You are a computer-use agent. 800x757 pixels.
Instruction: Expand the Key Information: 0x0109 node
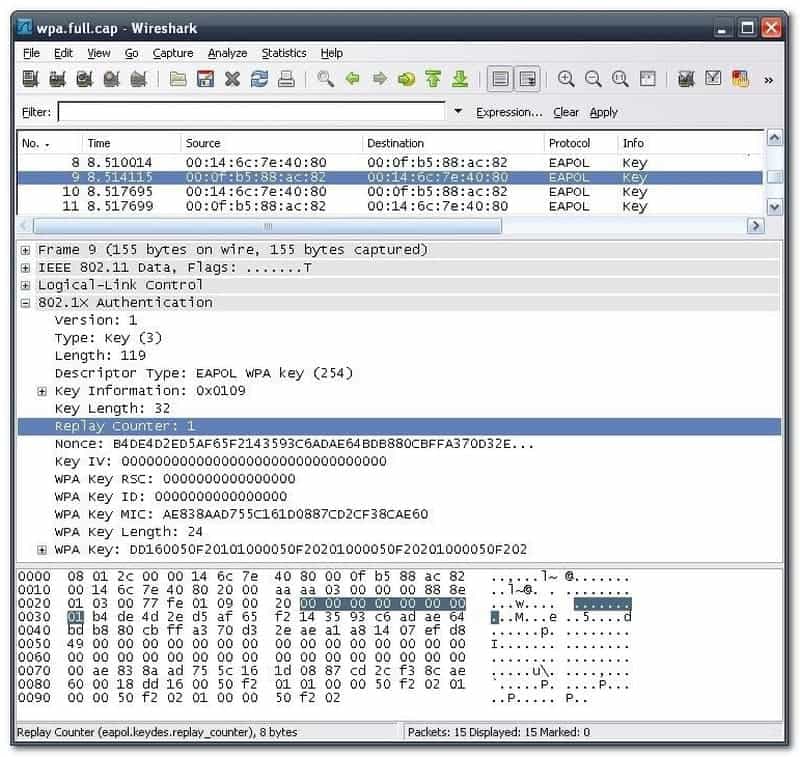tap(42, 391)
